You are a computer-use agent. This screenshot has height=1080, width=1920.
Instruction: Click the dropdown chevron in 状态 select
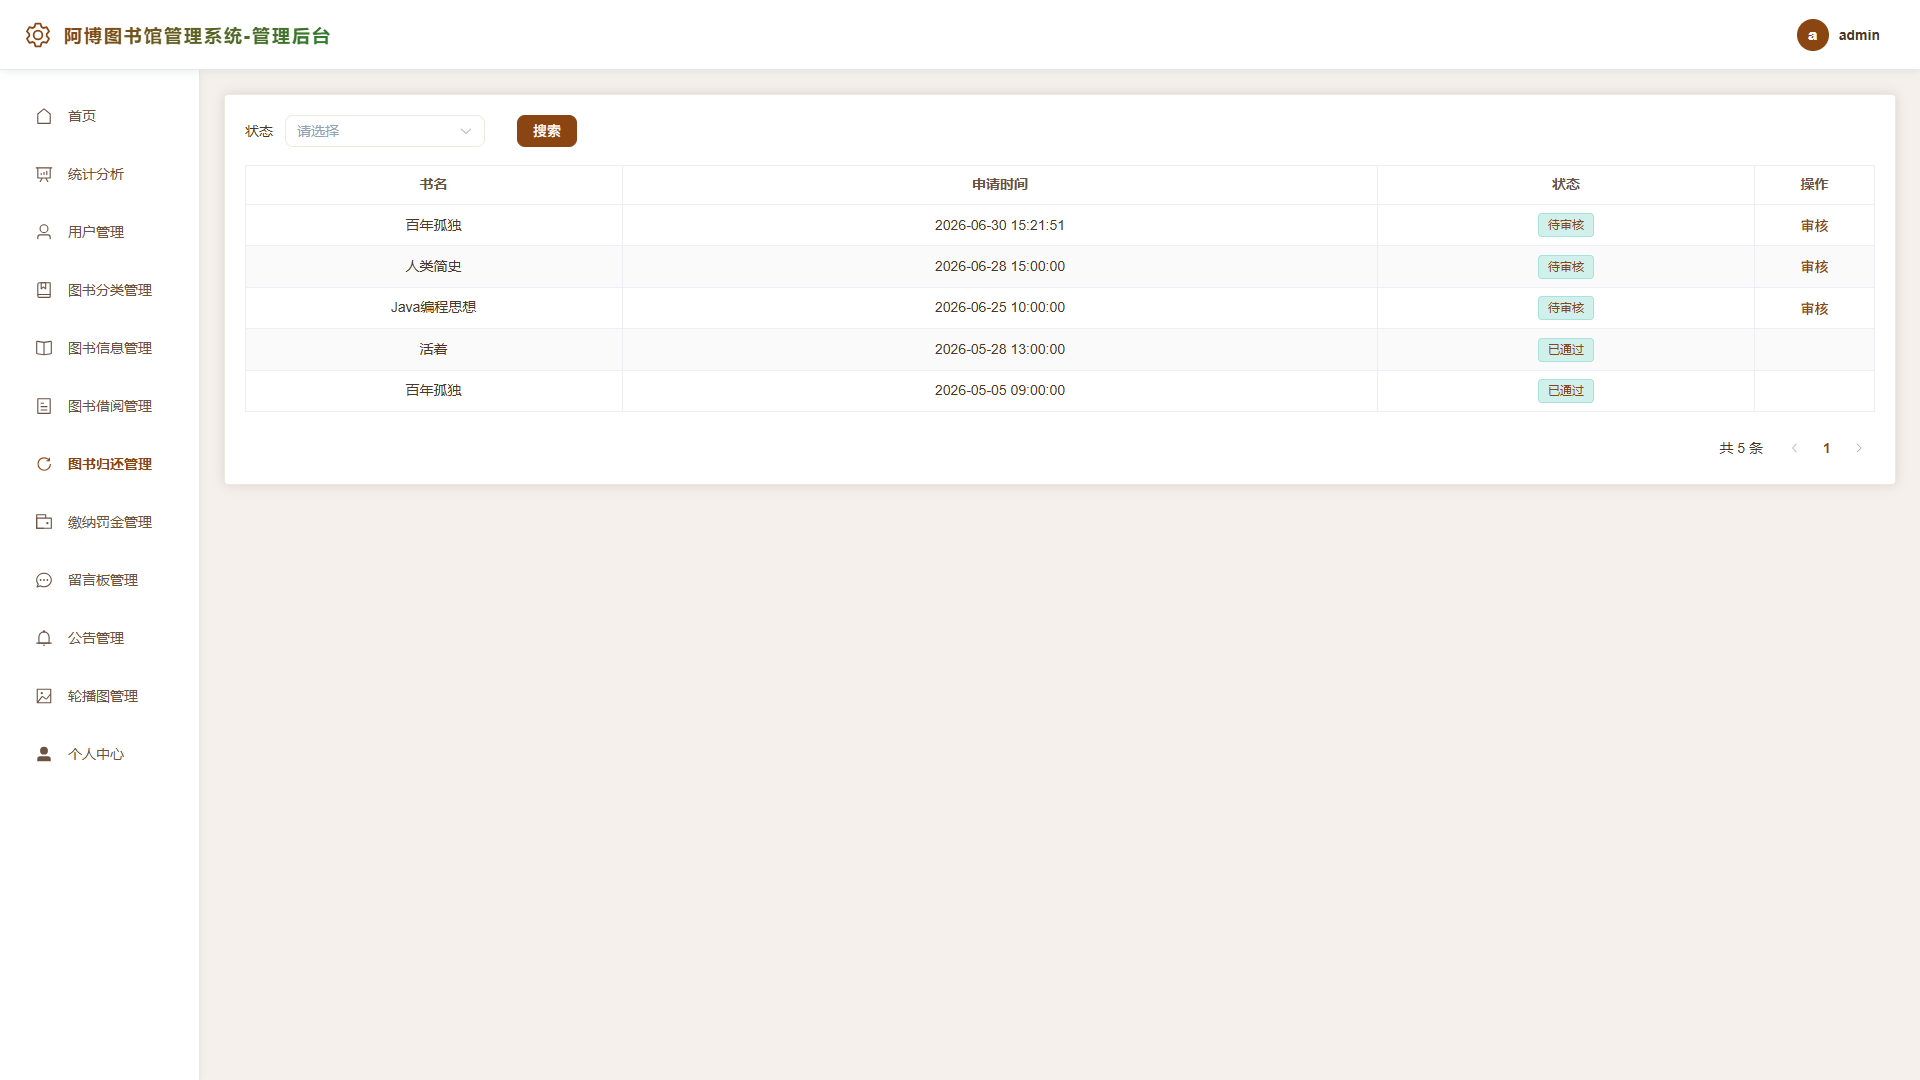466,131
